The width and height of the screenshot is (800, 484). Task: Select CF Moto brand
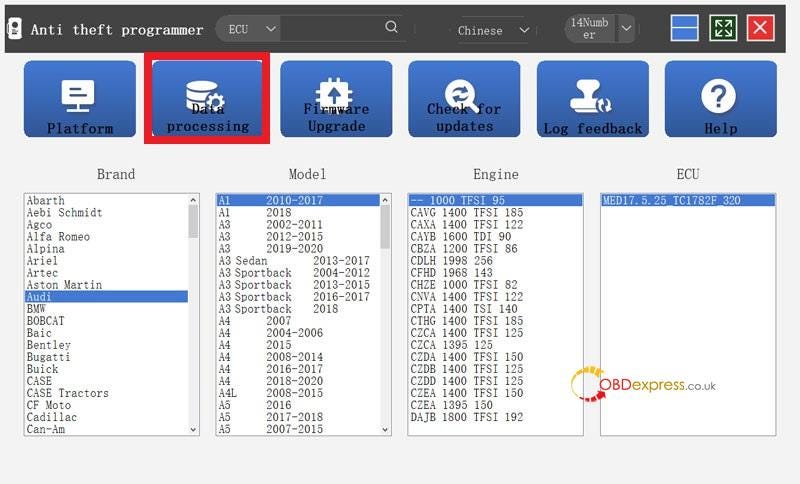point(106,405)
